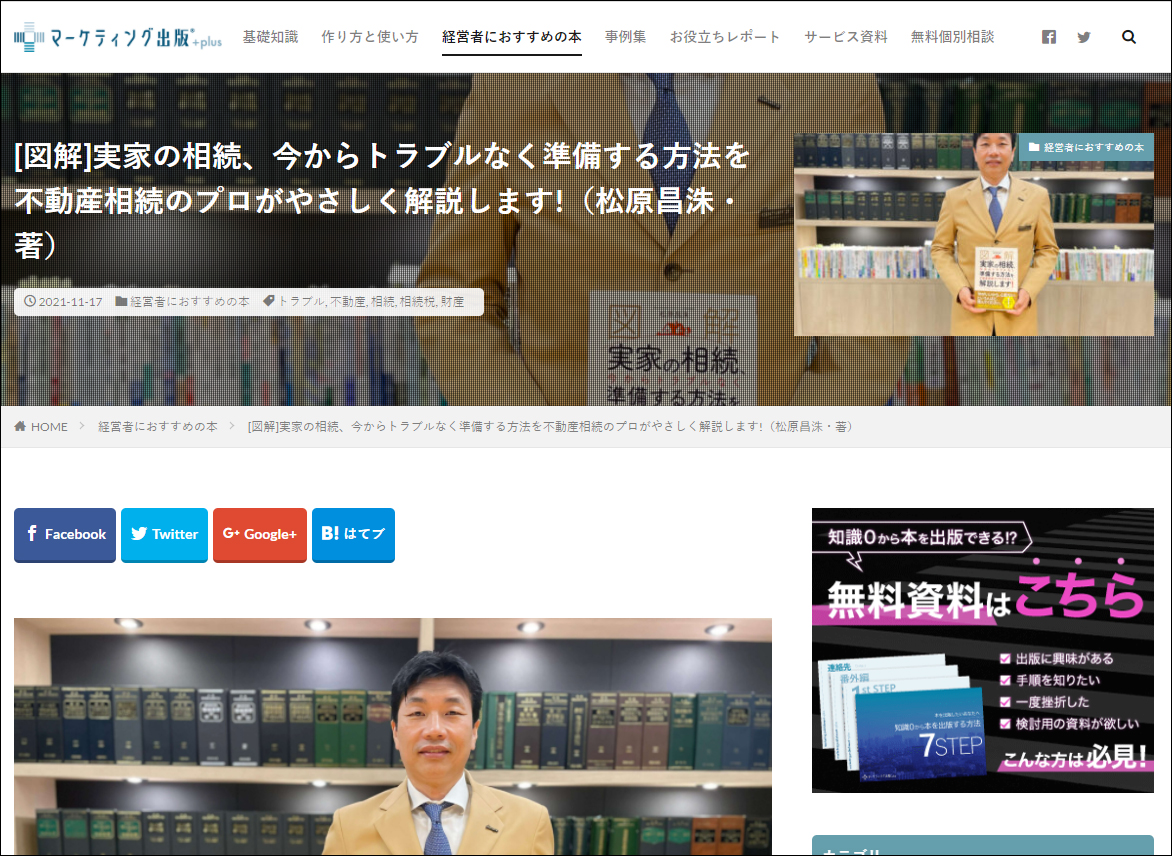Screen dimensions: 1172x856
Task: Click the 相続 tag
Action: [382, 301]
